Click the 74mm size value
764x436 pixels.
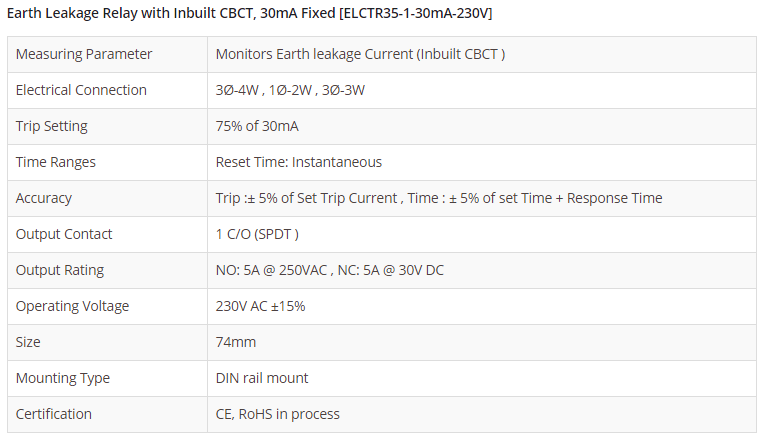(236, 342)
